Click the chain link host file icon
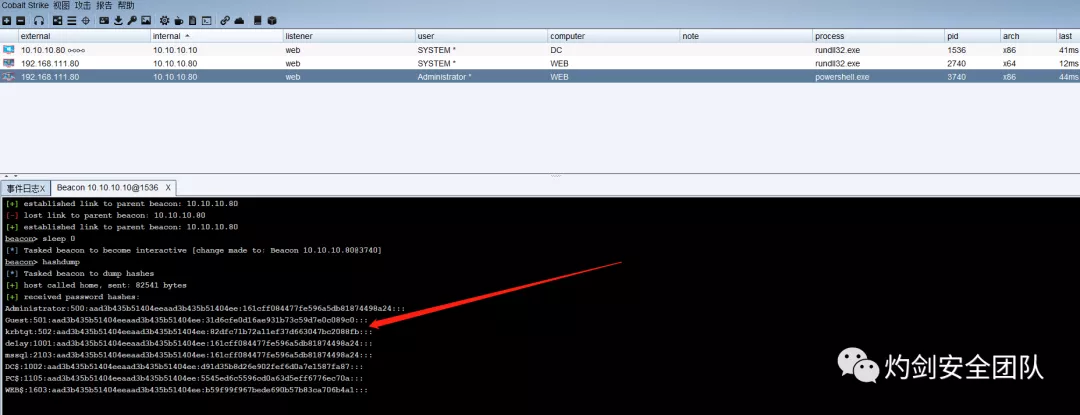 225,21
